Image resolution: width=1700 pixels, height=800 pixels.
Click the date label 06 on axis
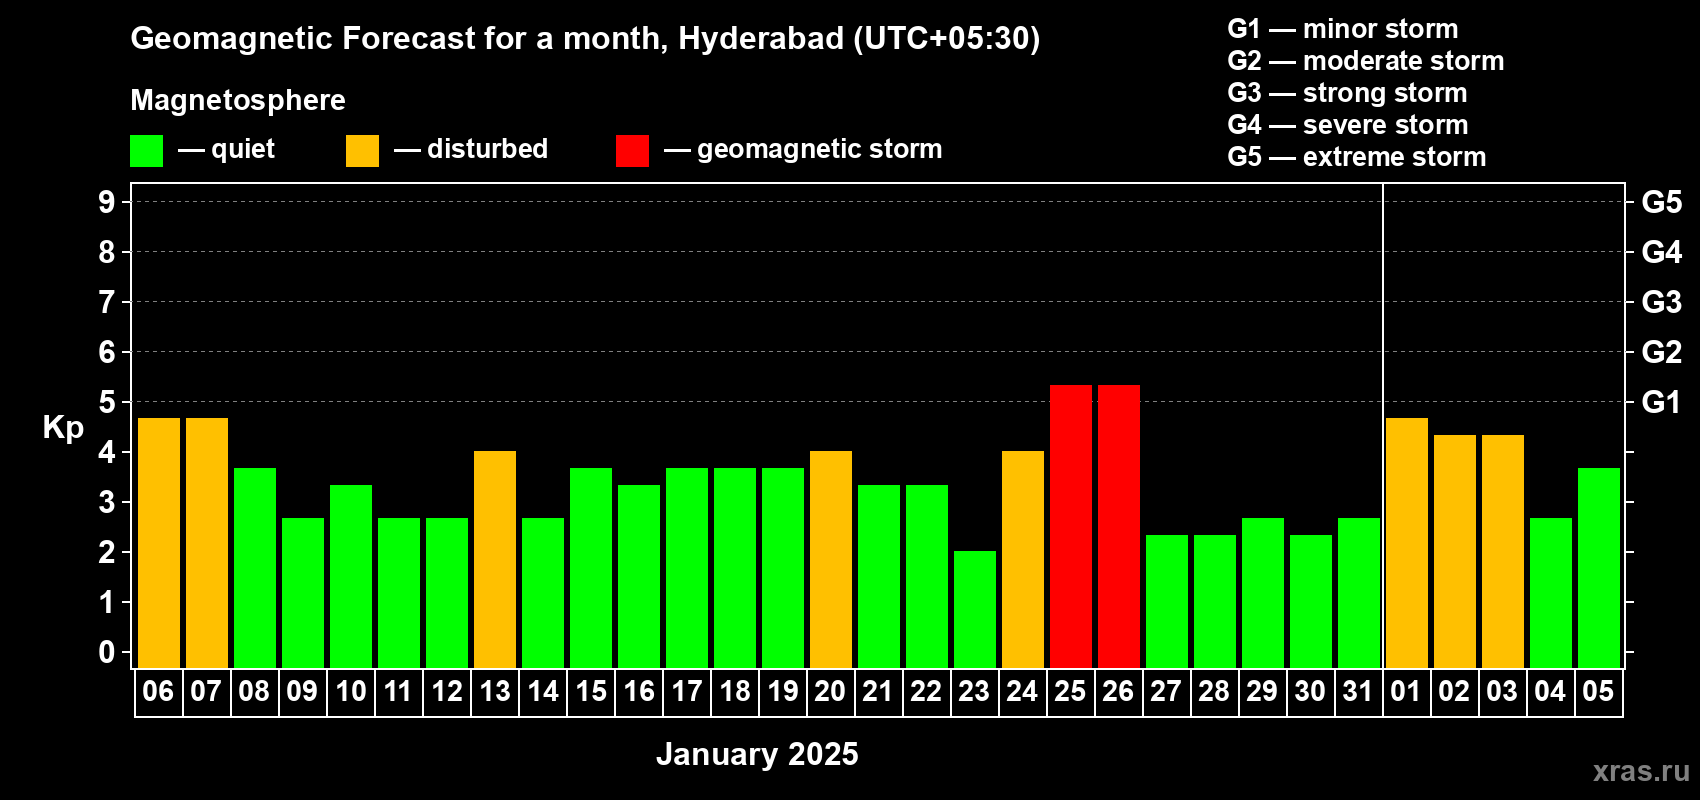[158, 691]
